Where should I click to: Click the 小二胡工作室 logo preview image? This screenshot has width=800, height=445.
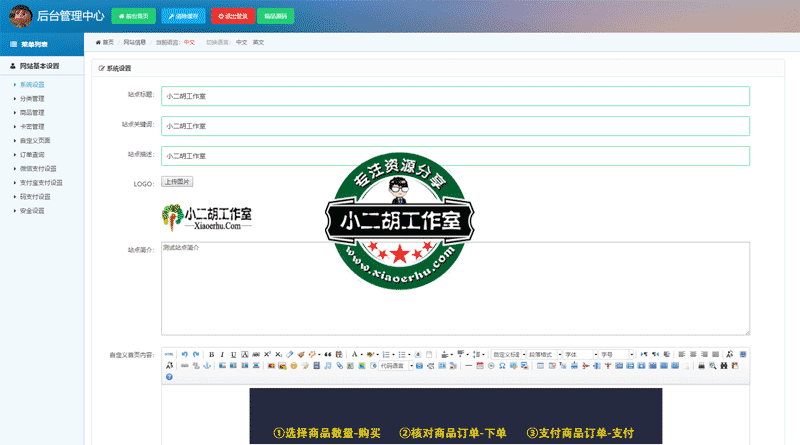(207, 218)
